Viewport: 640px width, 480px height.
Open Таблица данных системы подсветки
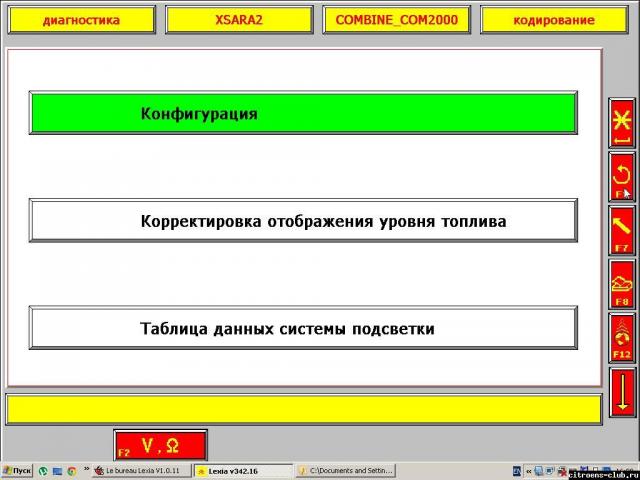(303, 328)
